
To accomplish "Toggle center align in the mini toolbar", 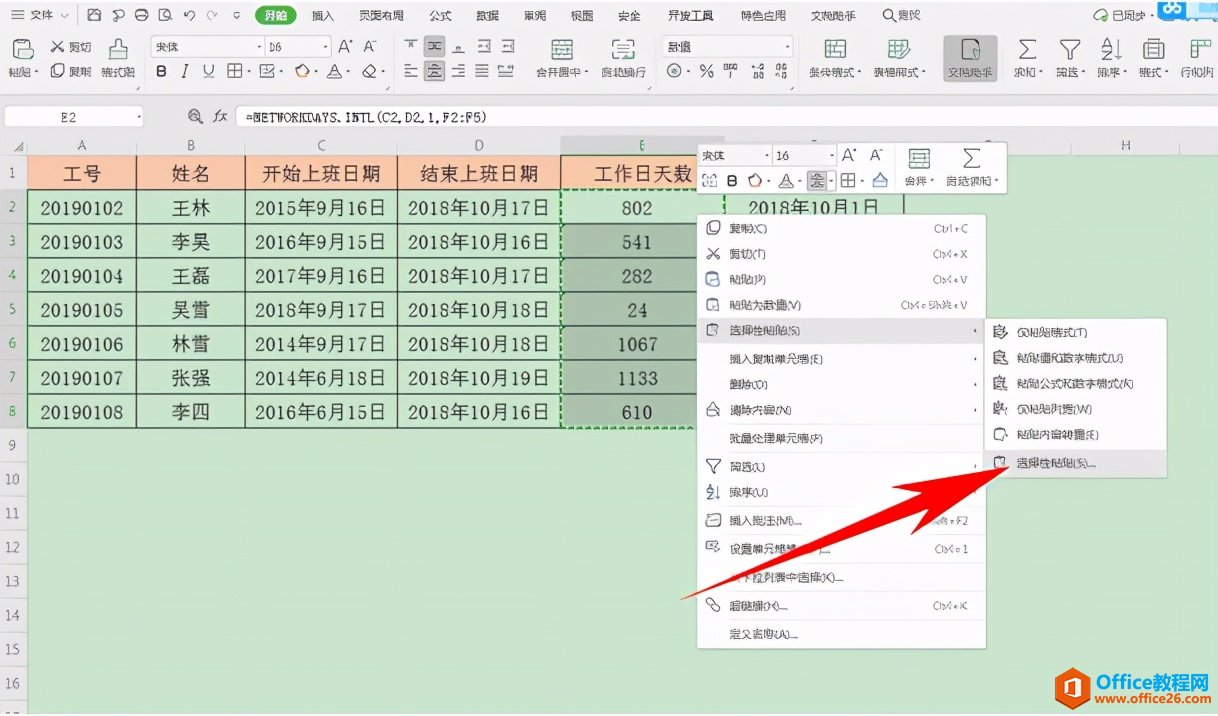I will point(817,181).
